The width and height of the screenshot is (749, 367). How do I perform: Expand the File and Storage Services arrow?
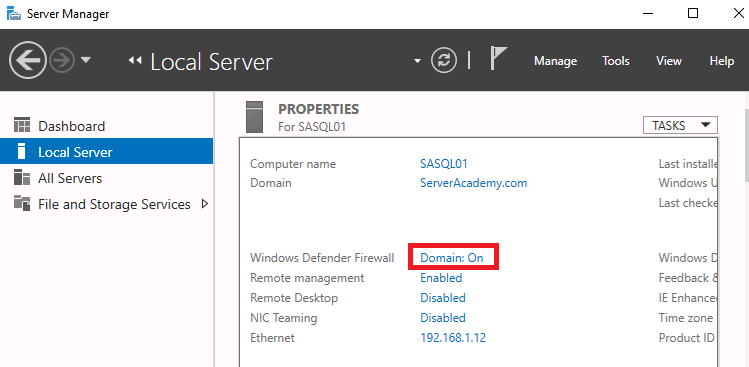[x=205, y=204]
